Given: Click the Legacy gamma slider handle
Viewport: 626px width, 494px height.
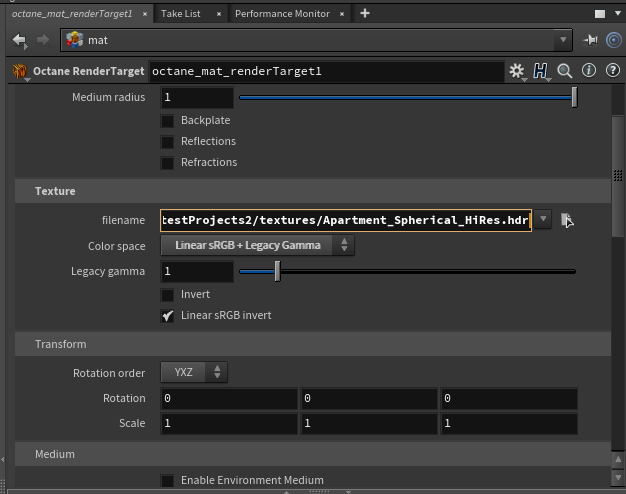Looking at the screenshot, I should (x=277, y=272).
